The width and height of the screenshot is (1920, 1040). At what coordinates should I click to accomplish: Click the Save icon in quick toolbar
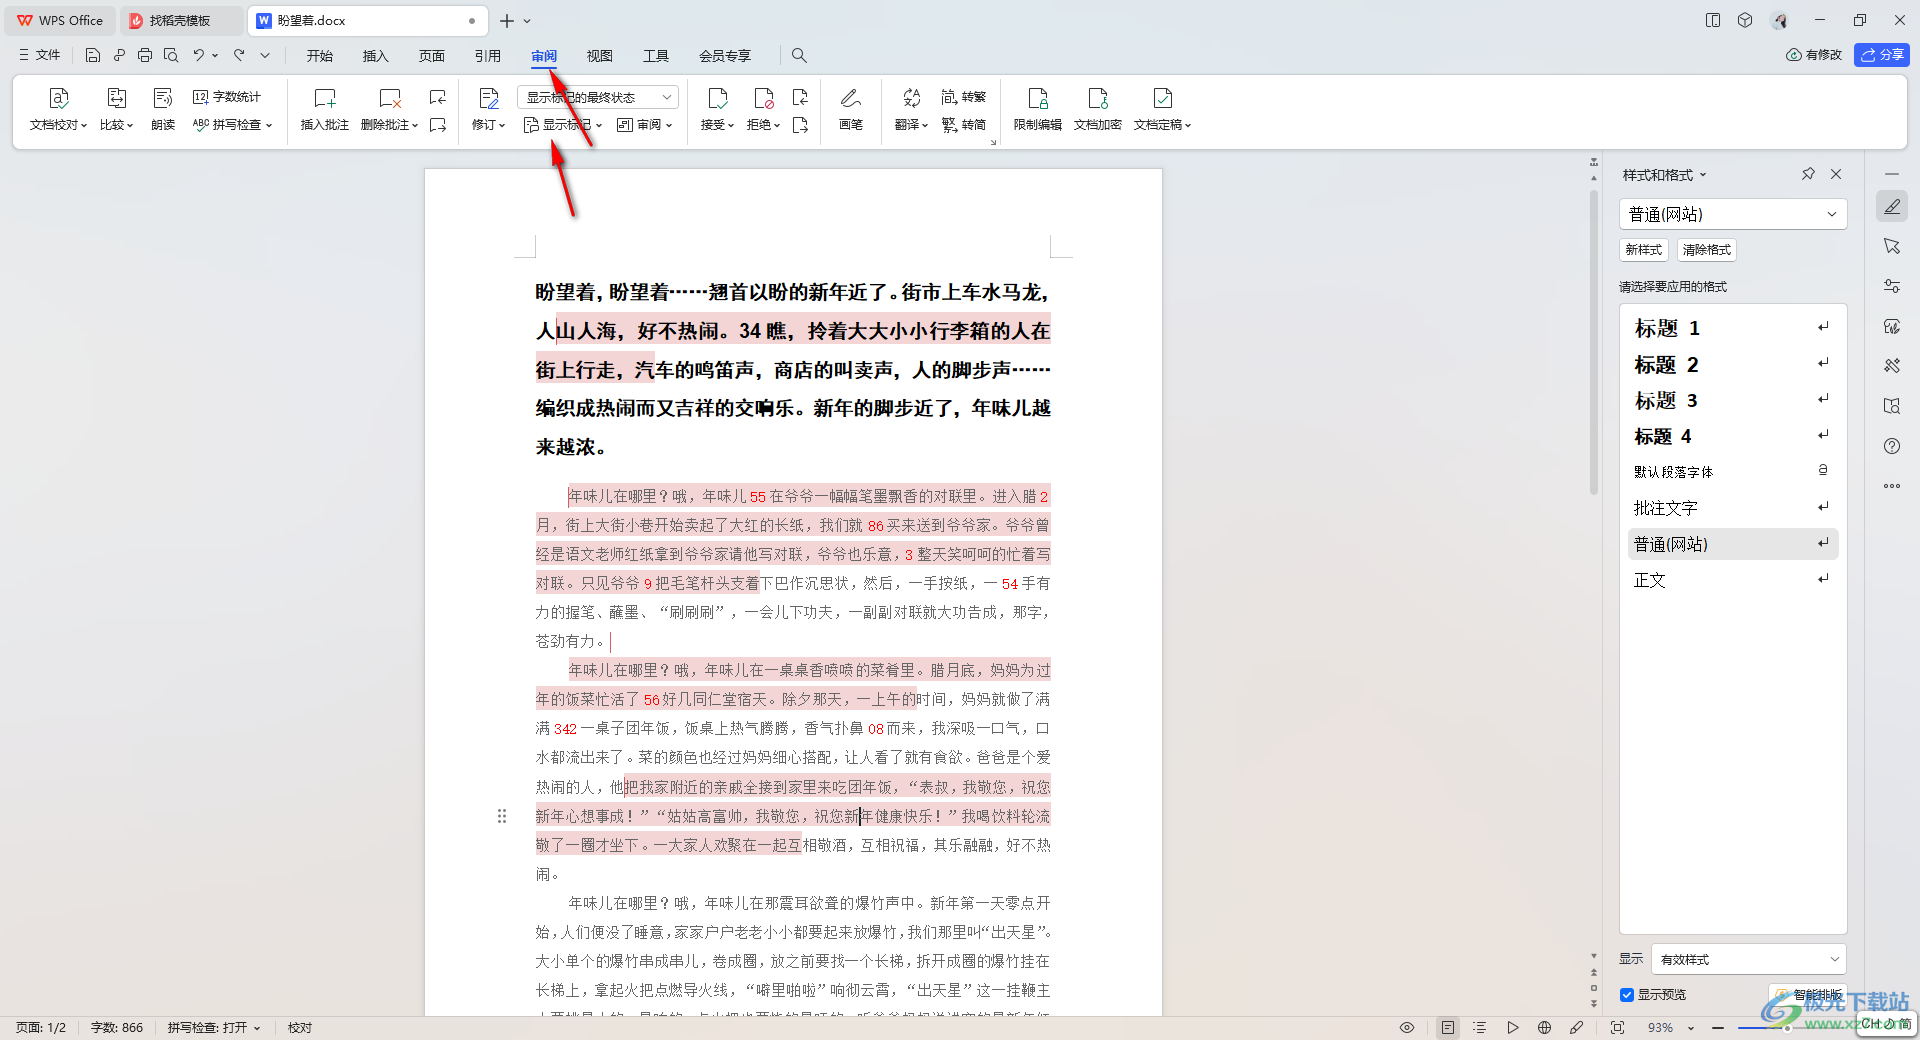click(92, 55)
